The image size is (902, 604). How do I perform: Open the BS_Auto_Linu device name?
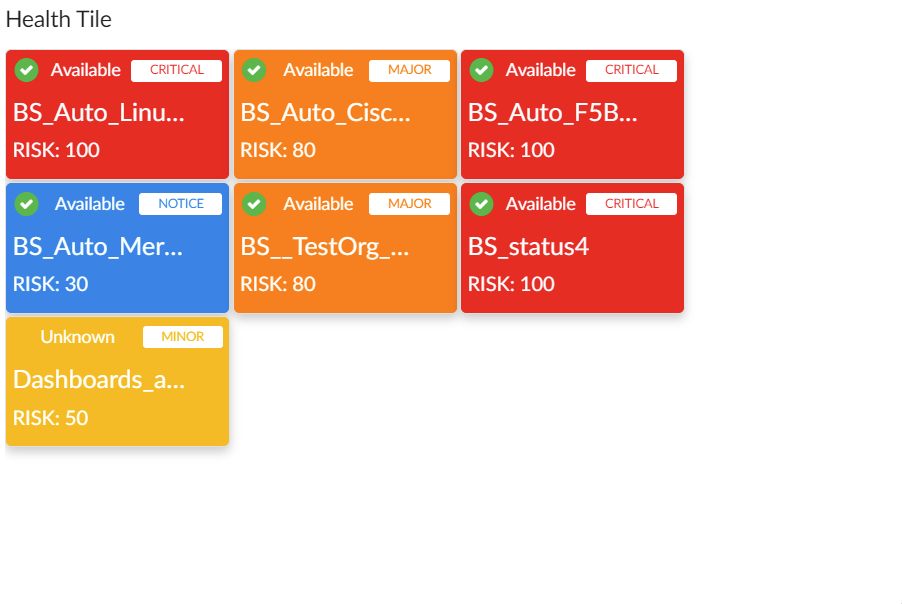pos(99,112)
